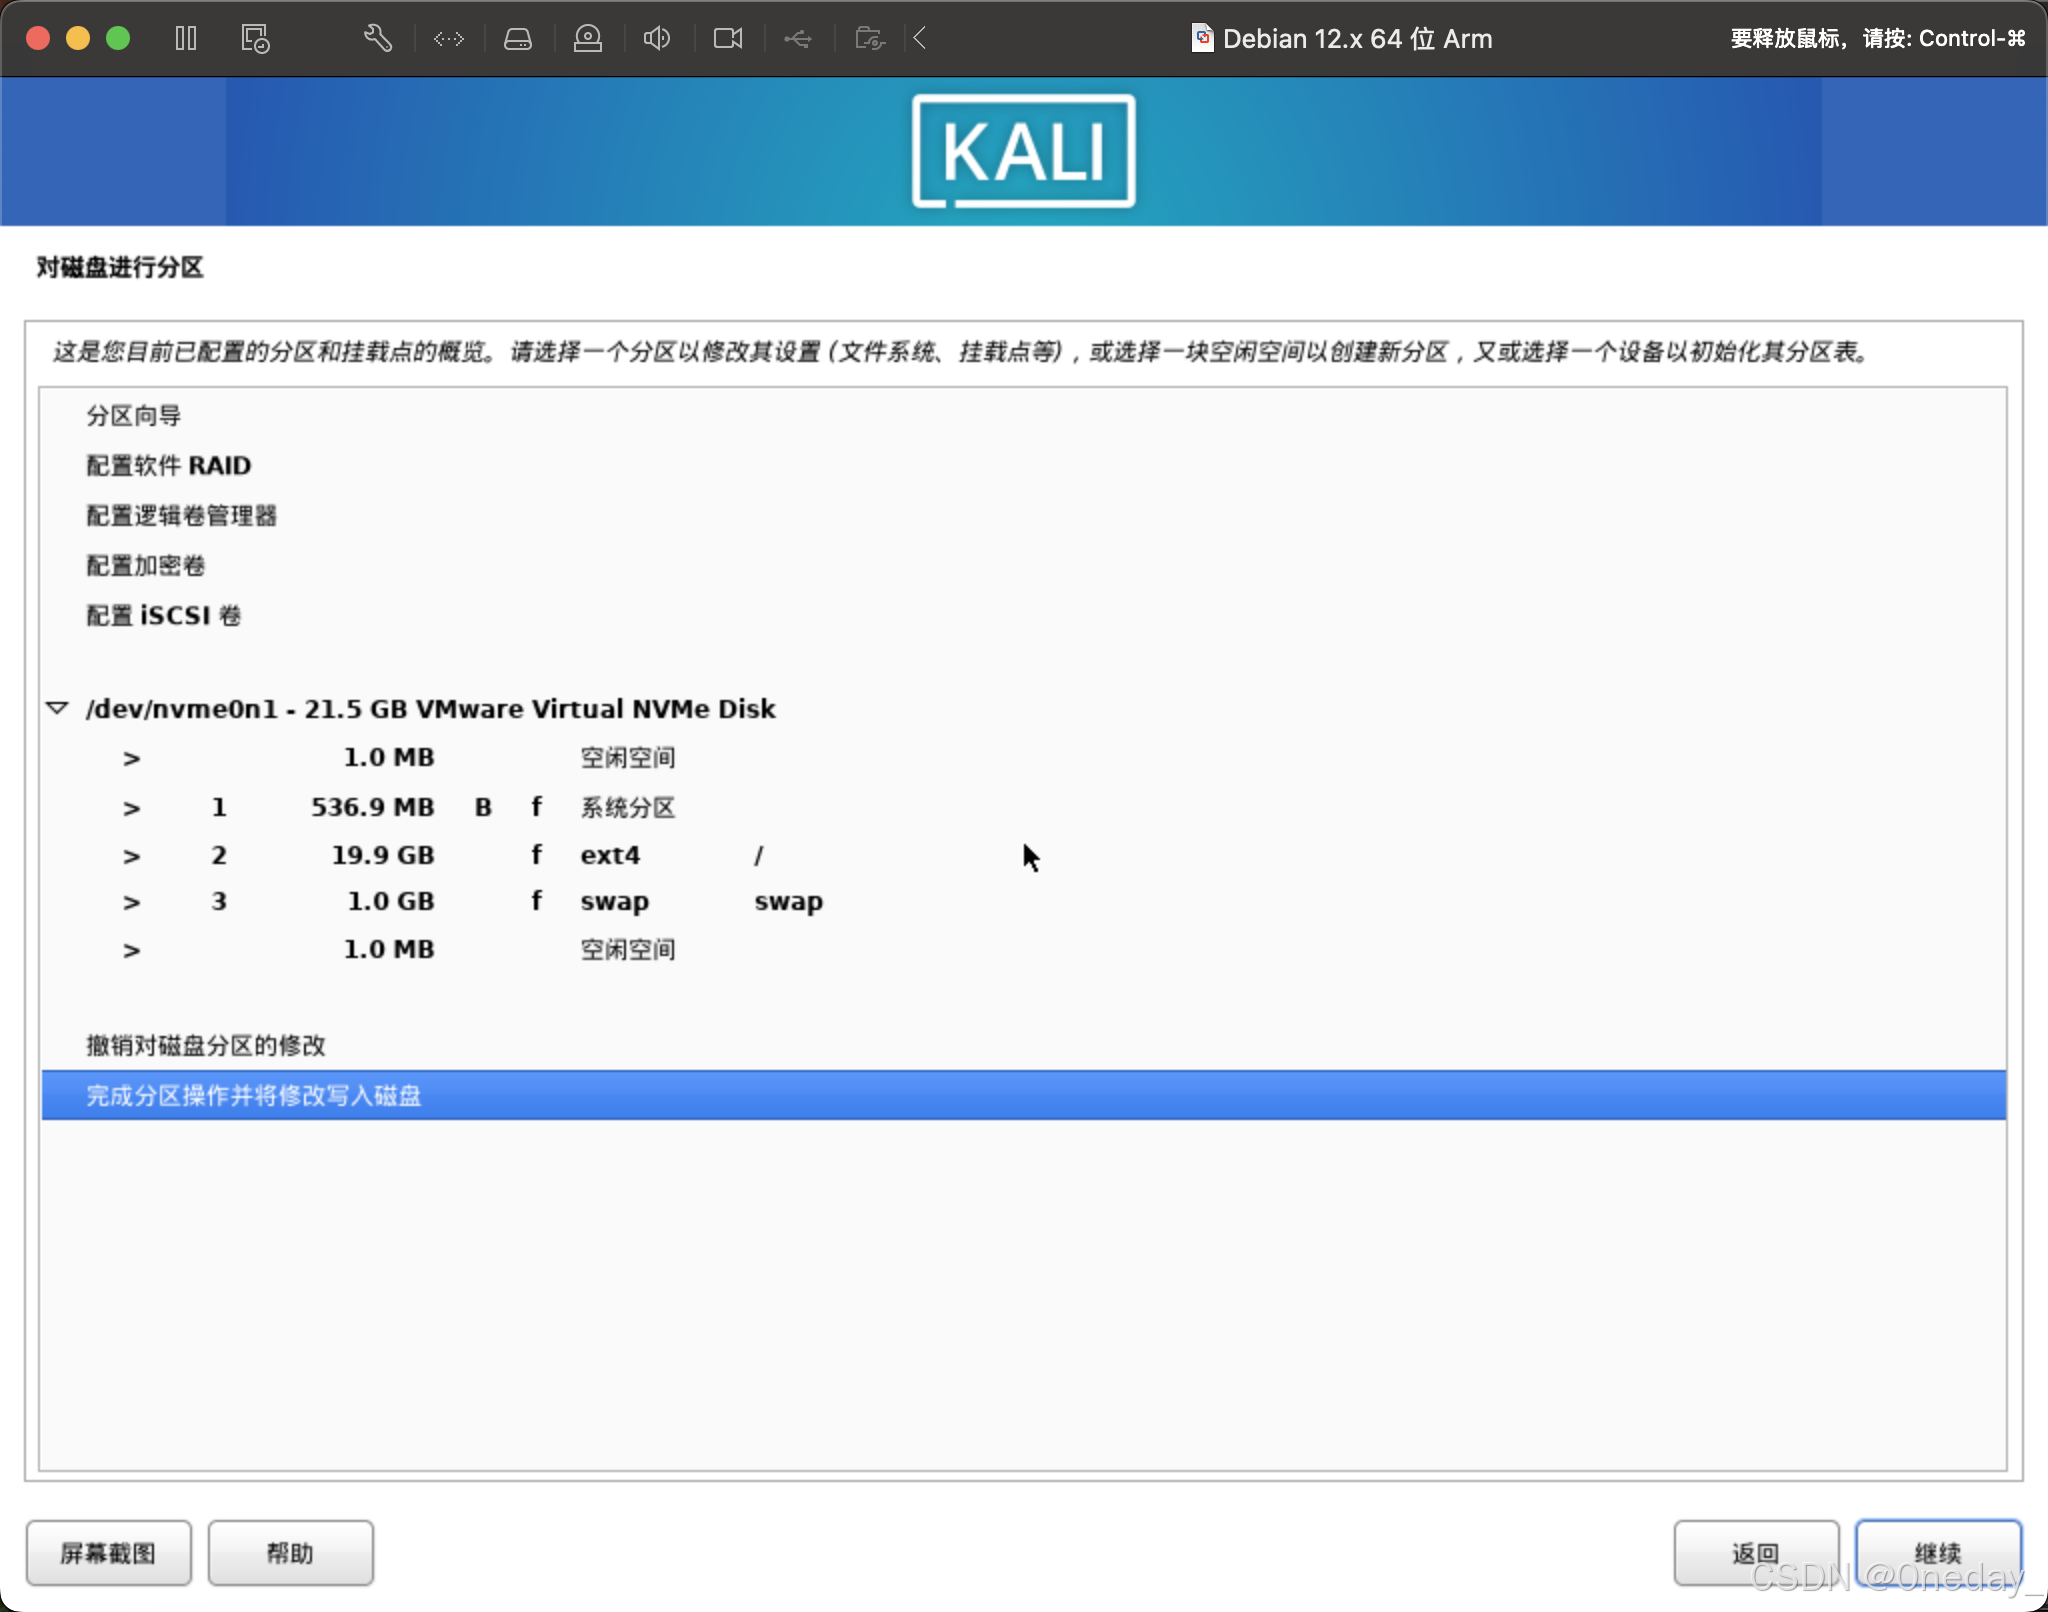Click the f format flag of swap partition
The height and width of the screenshot is (1612, 2048).
[537, 901]
